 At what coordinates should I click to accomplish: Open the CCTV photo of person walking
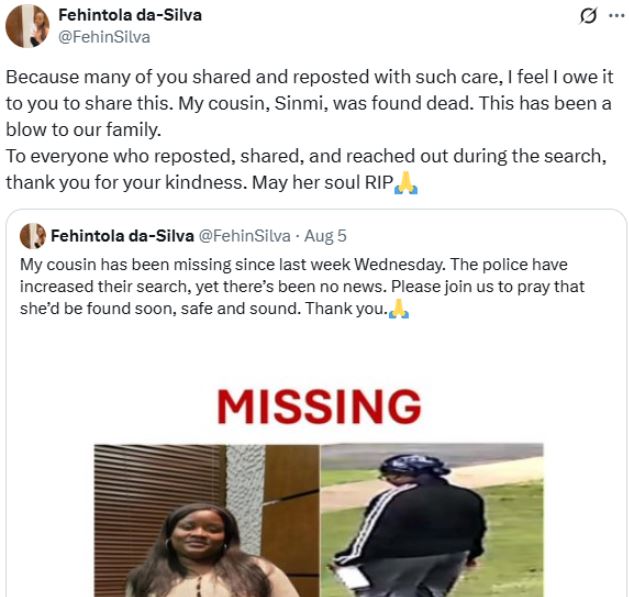pyautogui.click(x=432, y=520)
